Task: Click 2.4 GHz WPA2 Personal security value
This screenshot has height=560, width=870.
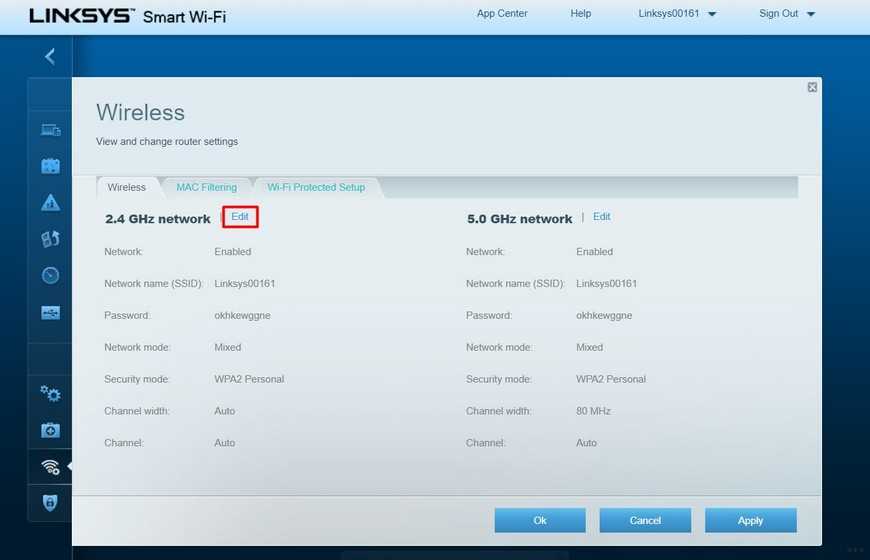Action: [249, 379]
